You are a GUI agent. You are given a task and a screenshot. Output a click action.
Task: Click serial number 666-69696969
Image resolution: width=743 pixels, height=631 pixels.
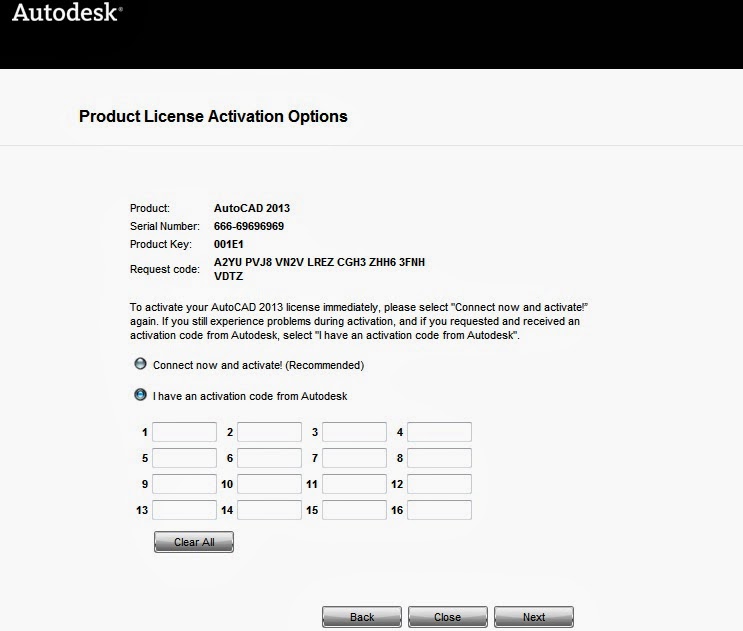tap(249, 226)
